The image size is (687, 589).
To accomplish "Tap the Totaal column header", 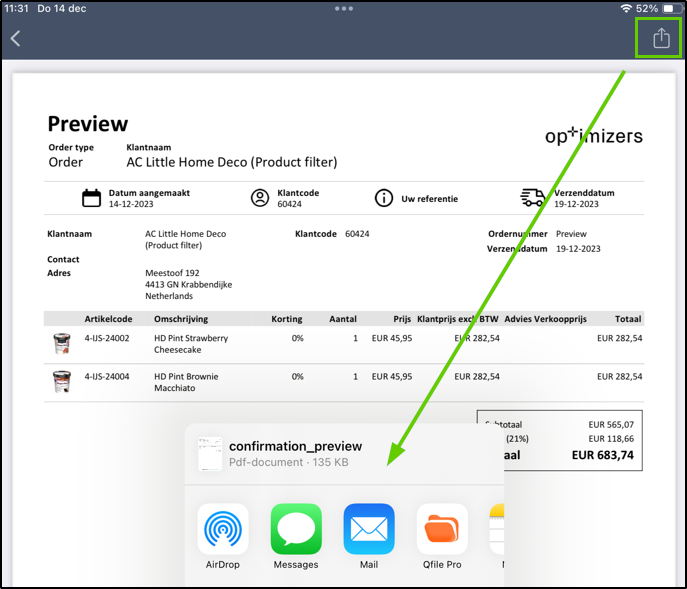I will (628, 319).
